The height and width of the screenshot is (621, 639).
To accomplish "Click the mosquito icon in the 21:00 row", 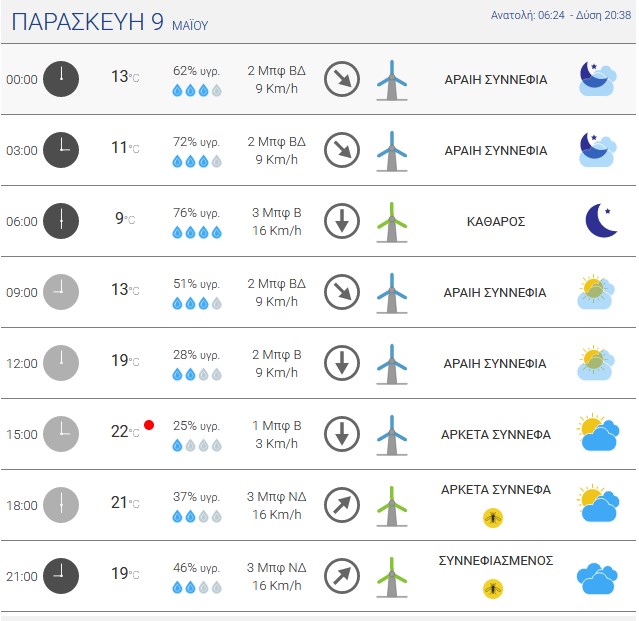I will (x=493, y=589).
